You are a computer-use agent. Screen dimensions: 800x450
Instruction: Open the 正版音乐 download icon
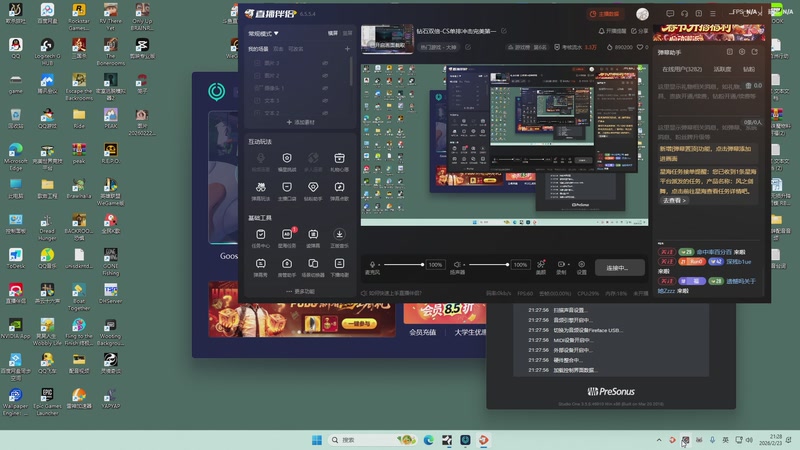pyautogui.click(x=339, y=234)
